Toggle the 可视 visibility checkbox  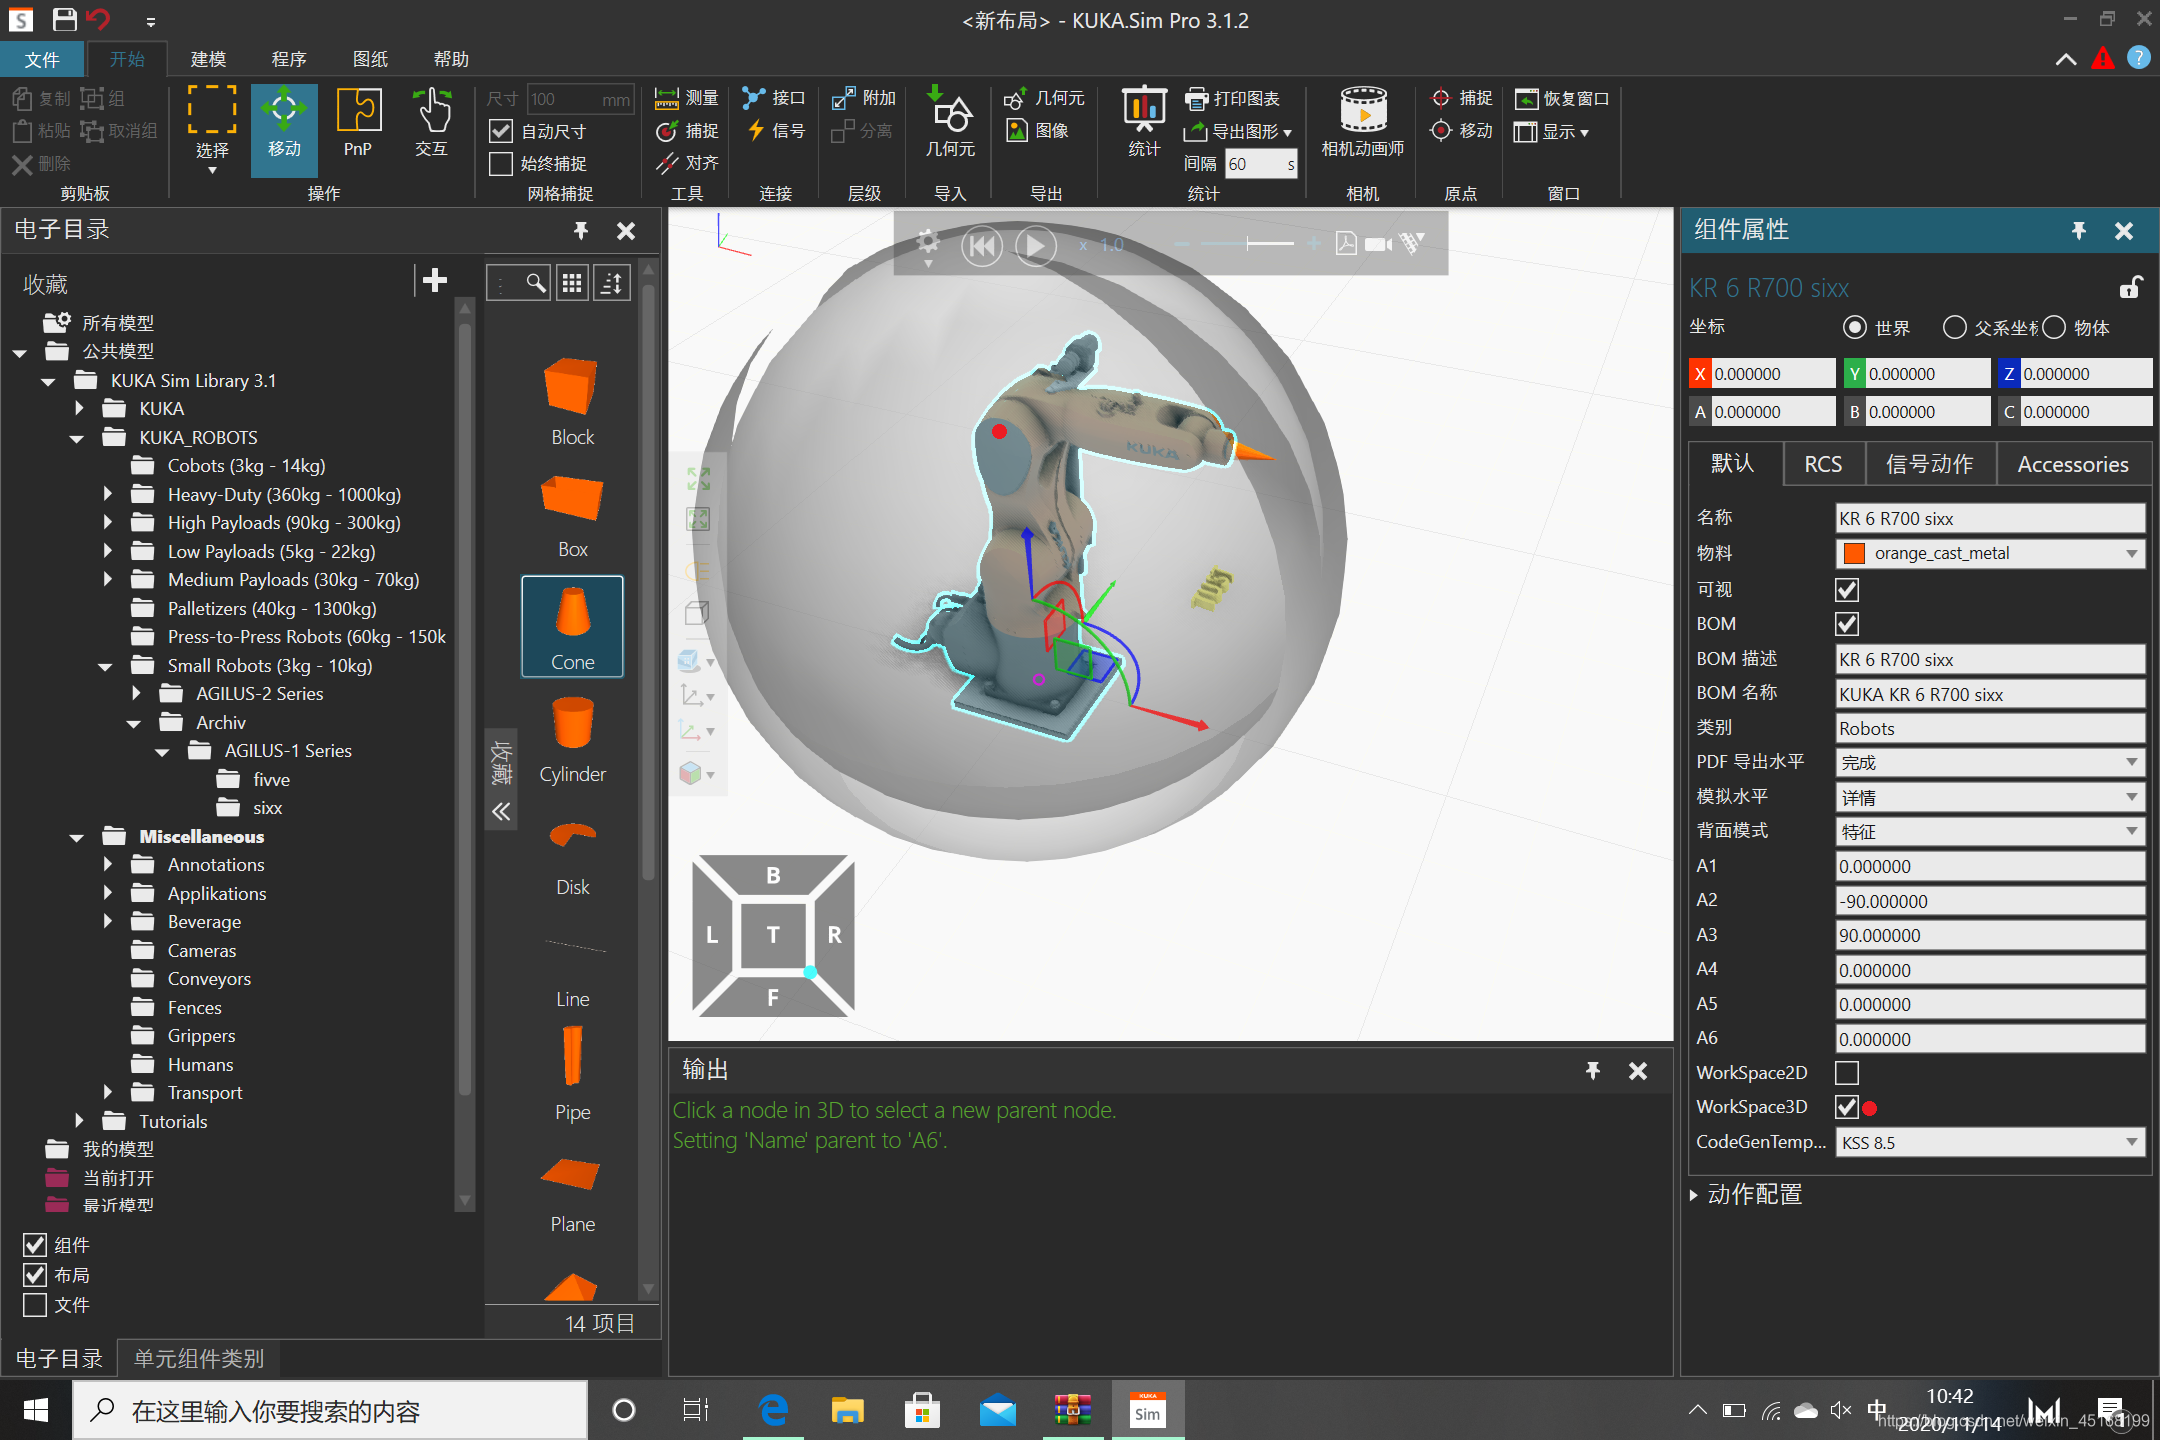1847,590
